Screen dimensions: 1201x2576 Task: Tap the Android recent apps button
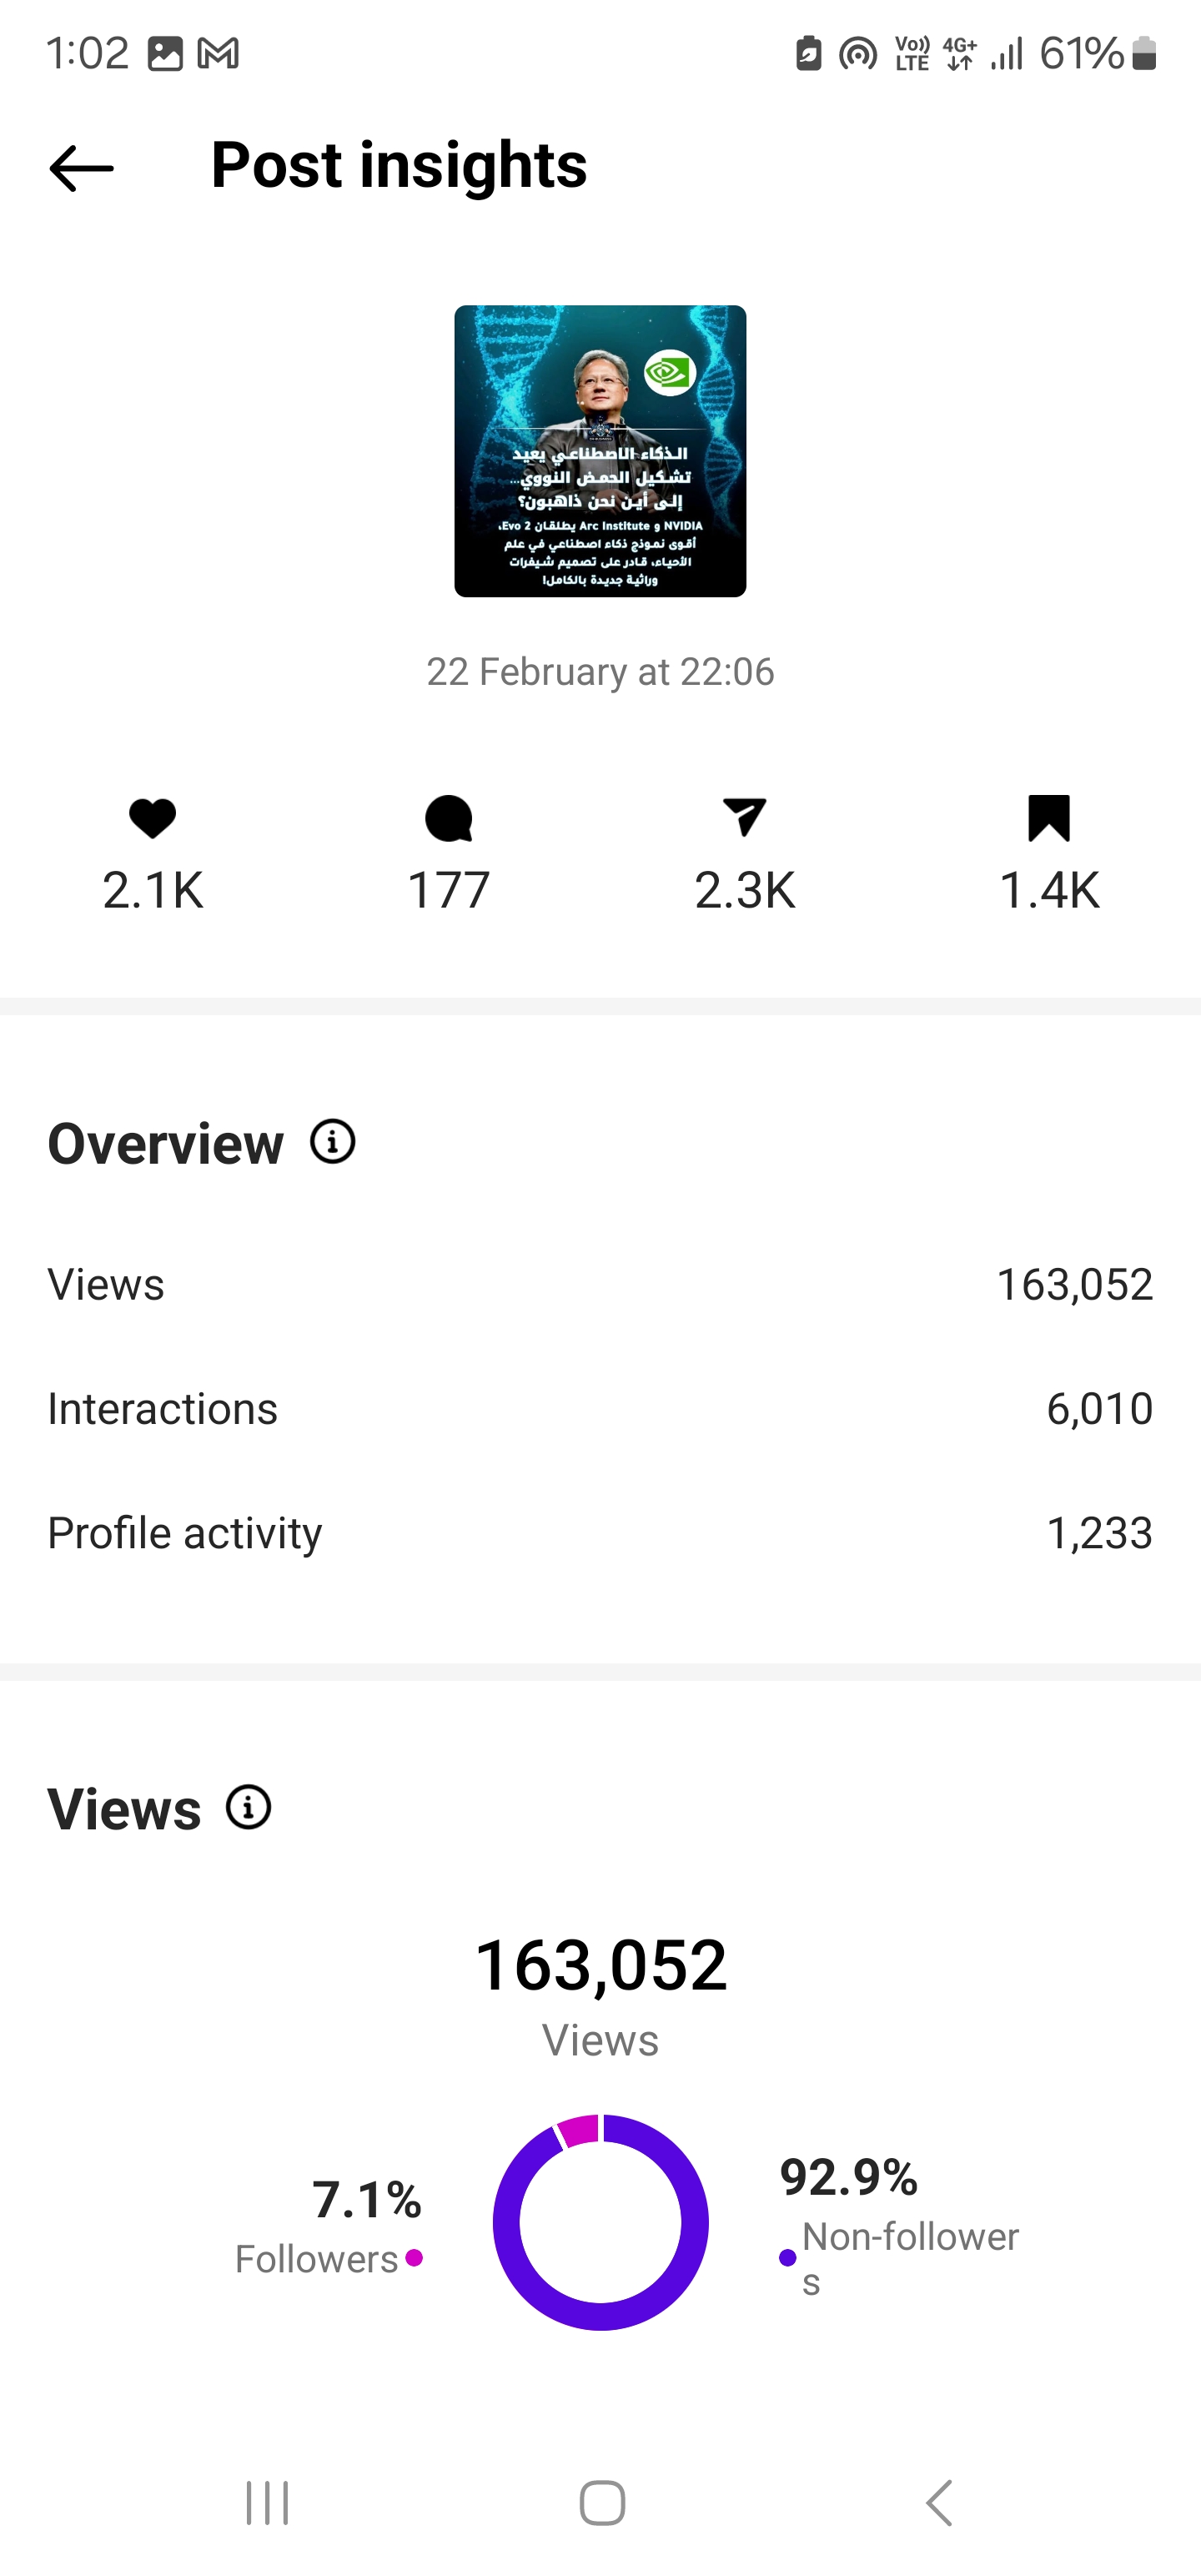267,2503
